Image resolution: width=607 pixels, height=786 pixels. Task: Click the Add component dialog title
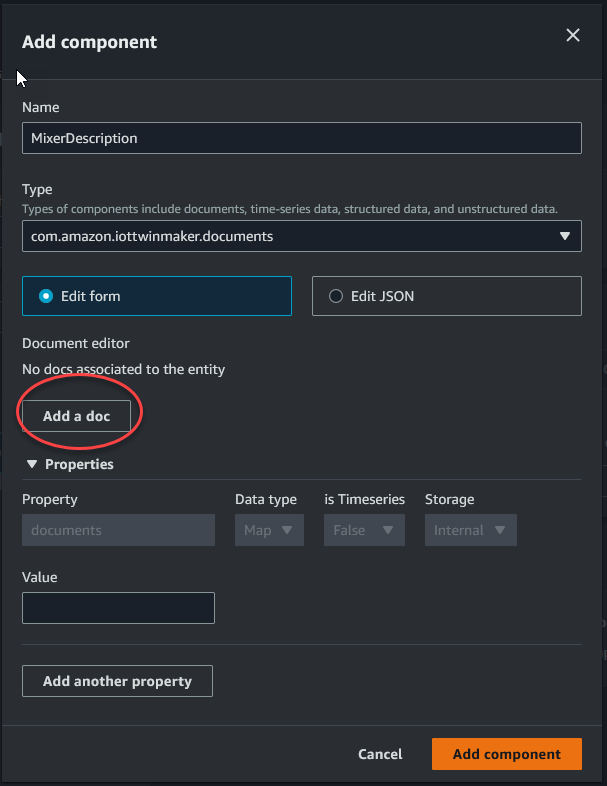point(90,42)
